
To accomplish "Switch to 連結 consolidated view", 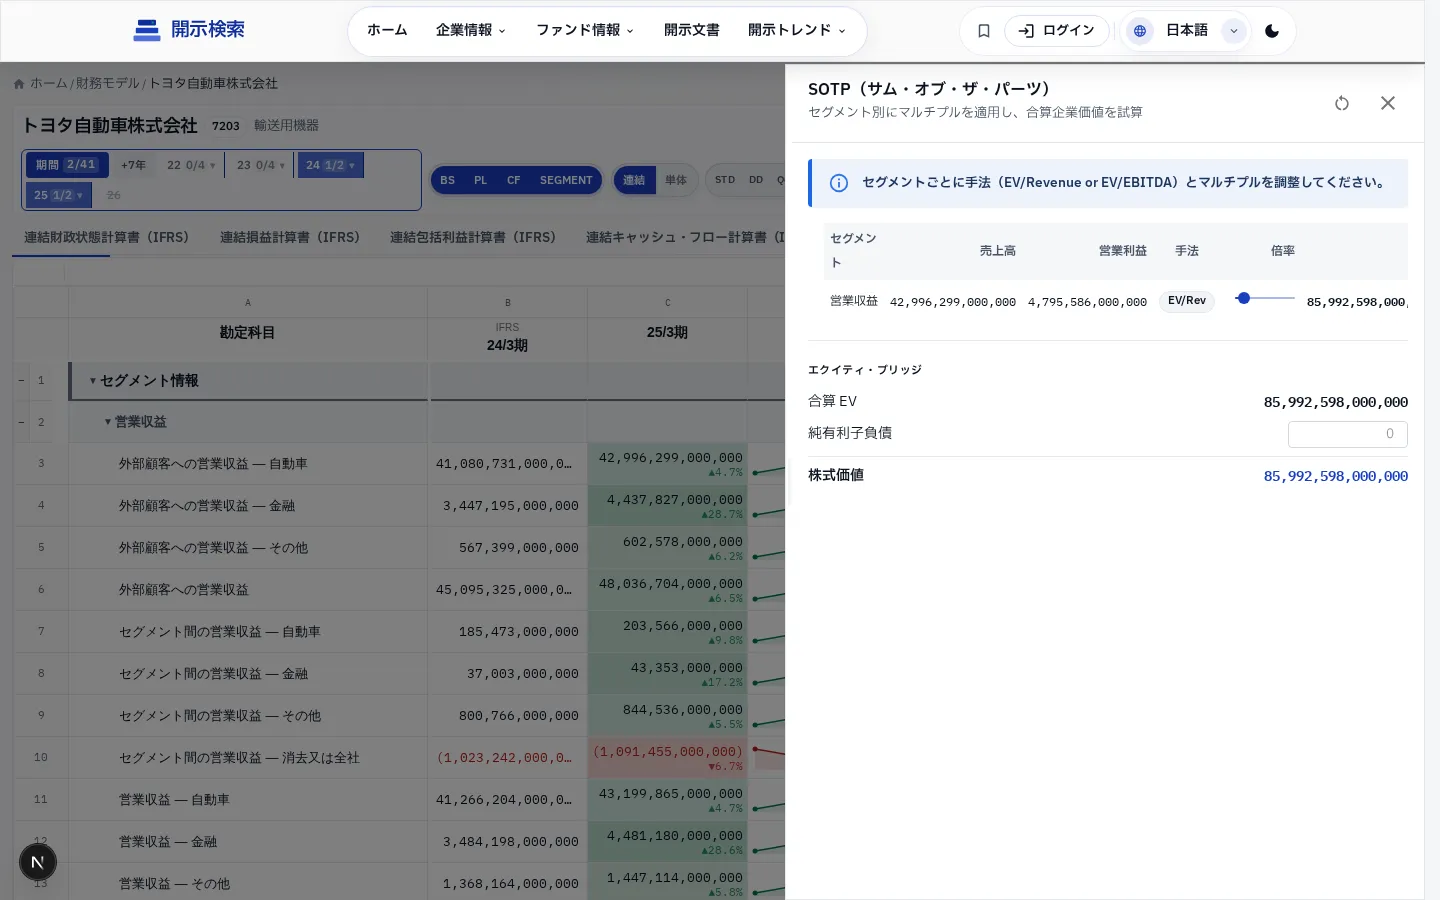I will [634, 180].
